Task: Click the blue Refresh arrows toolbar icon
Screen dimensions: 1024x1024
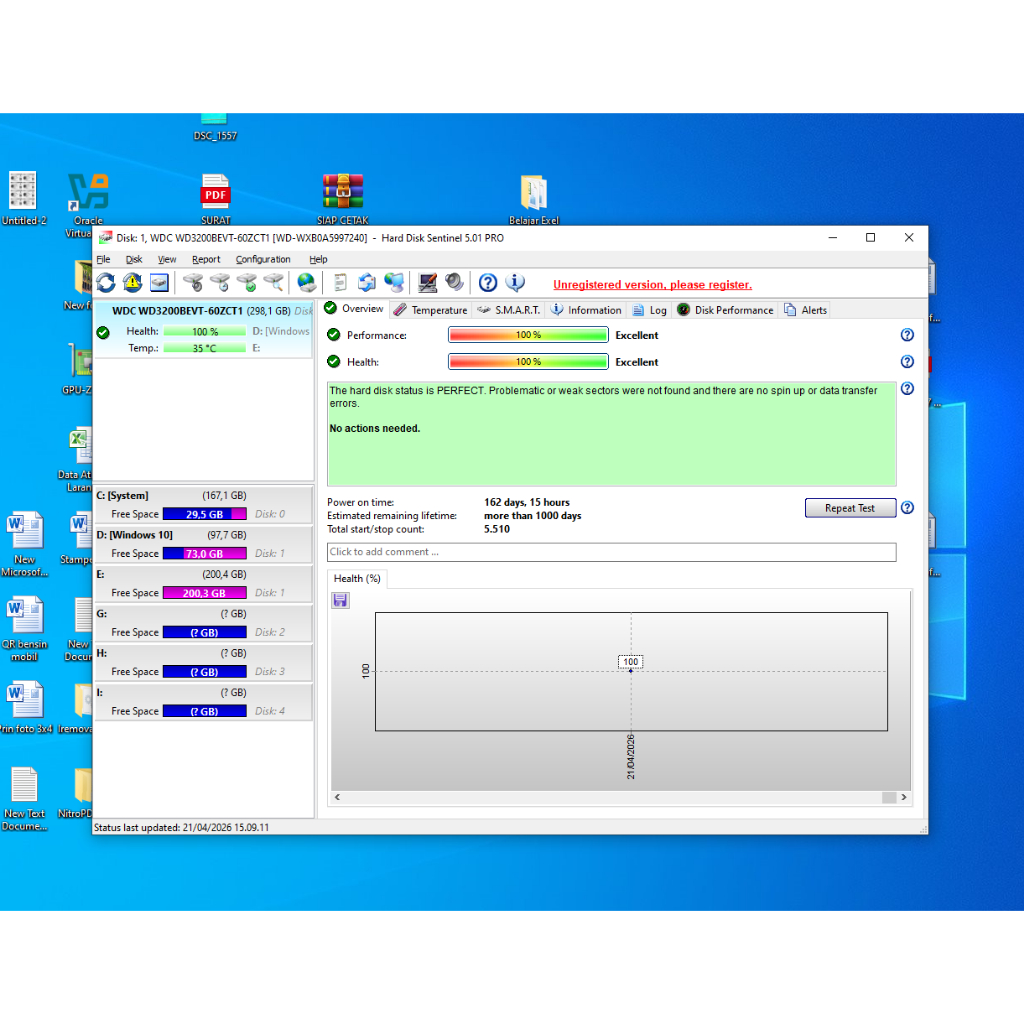Action: click(106, 283)
